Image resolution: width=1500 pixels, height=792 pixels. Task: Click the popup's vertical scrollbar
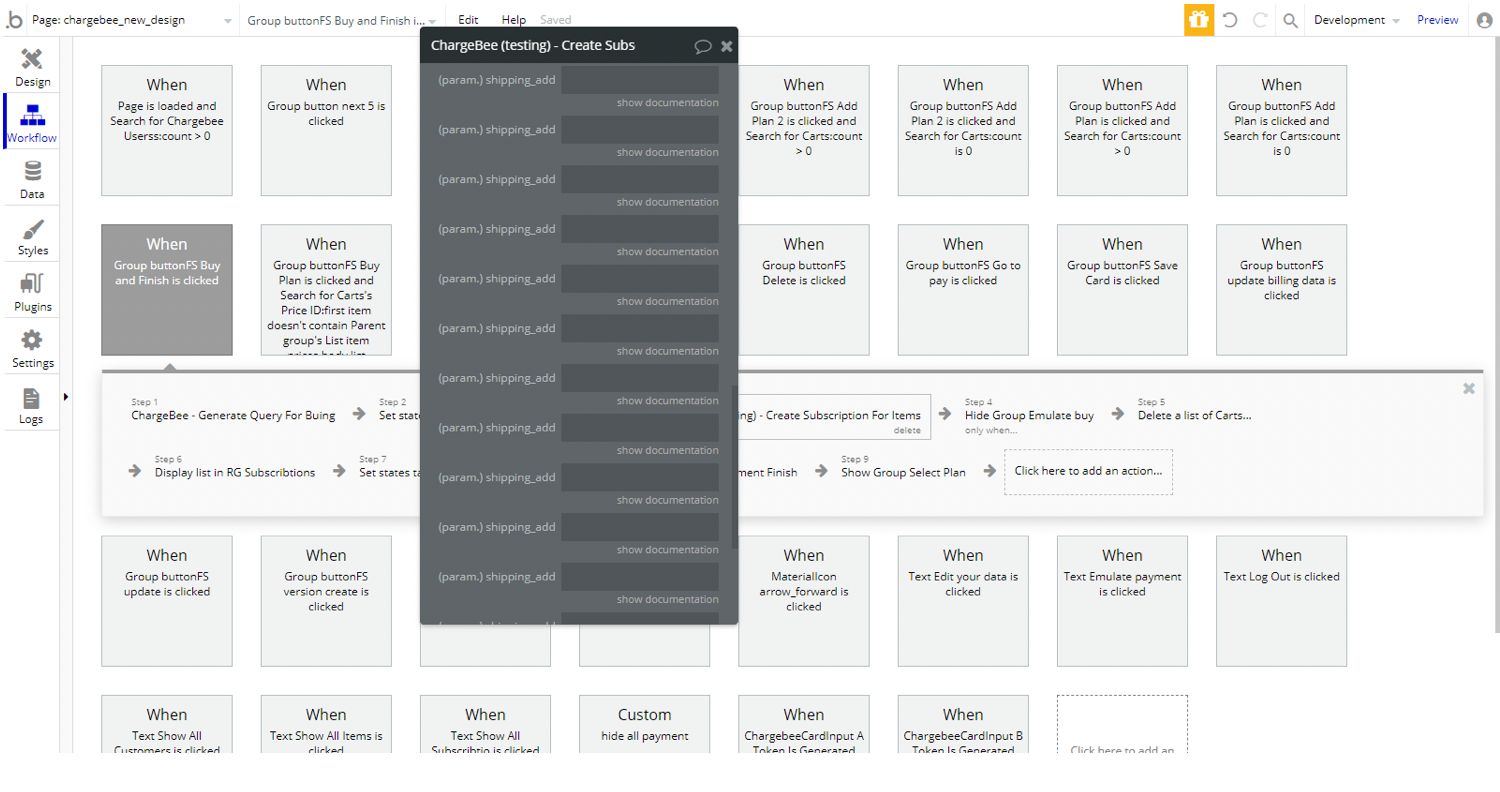[736, 466]
